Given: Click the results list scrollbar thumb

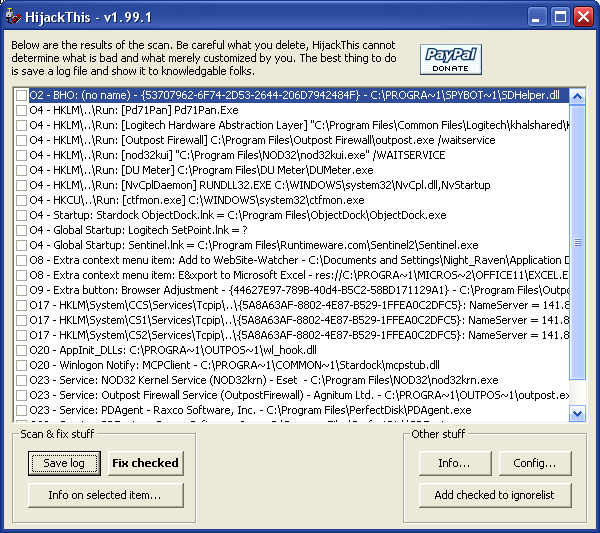Looking at the screenshot, I should 577,242.
